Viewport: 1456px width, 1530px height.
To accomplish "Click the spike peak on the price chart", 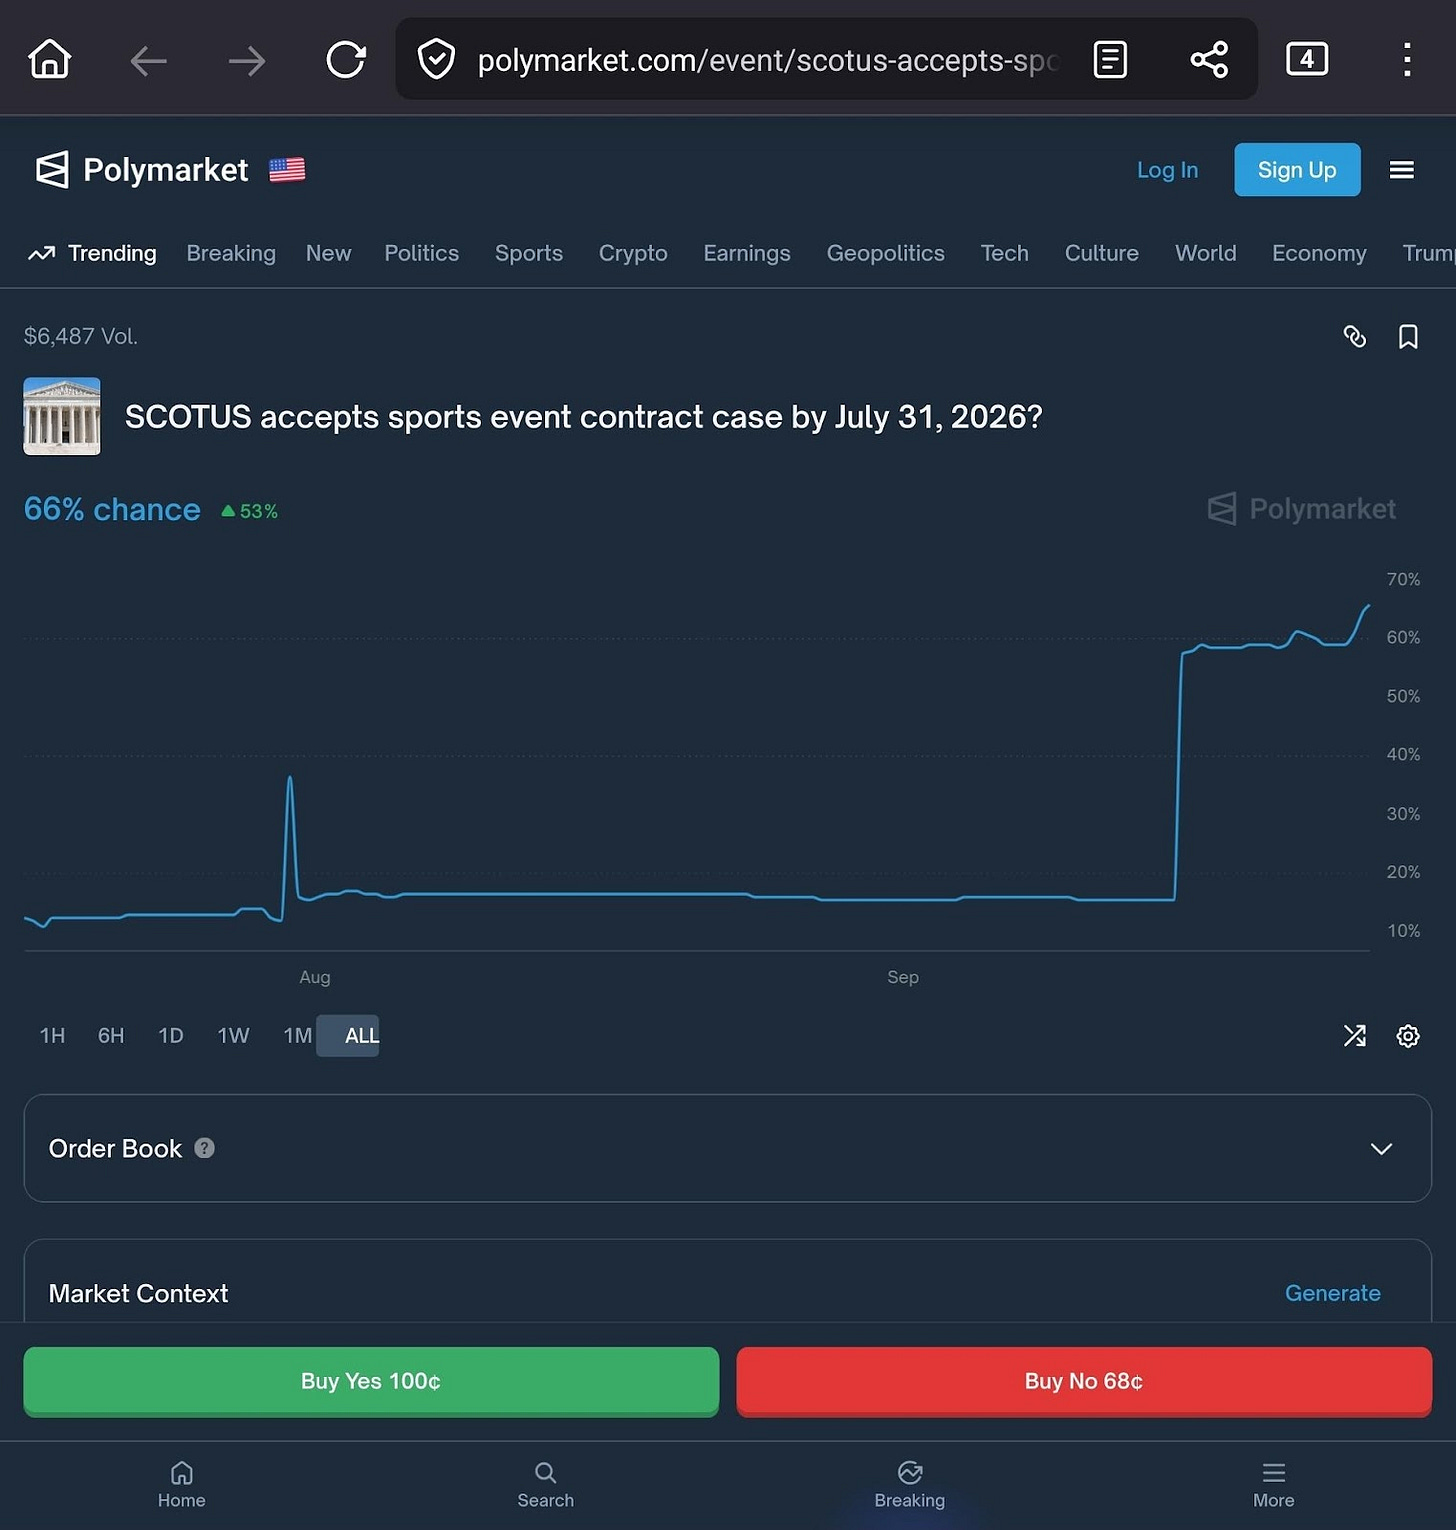I will 290,777.
